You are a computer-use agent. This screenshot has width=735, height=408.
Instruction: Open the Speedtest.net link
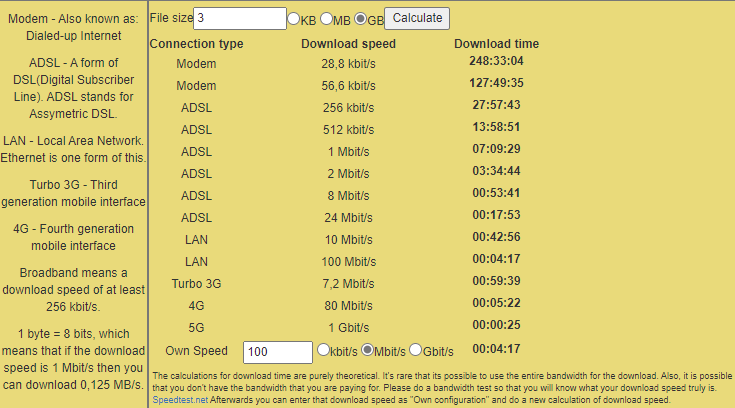(180, 400)
